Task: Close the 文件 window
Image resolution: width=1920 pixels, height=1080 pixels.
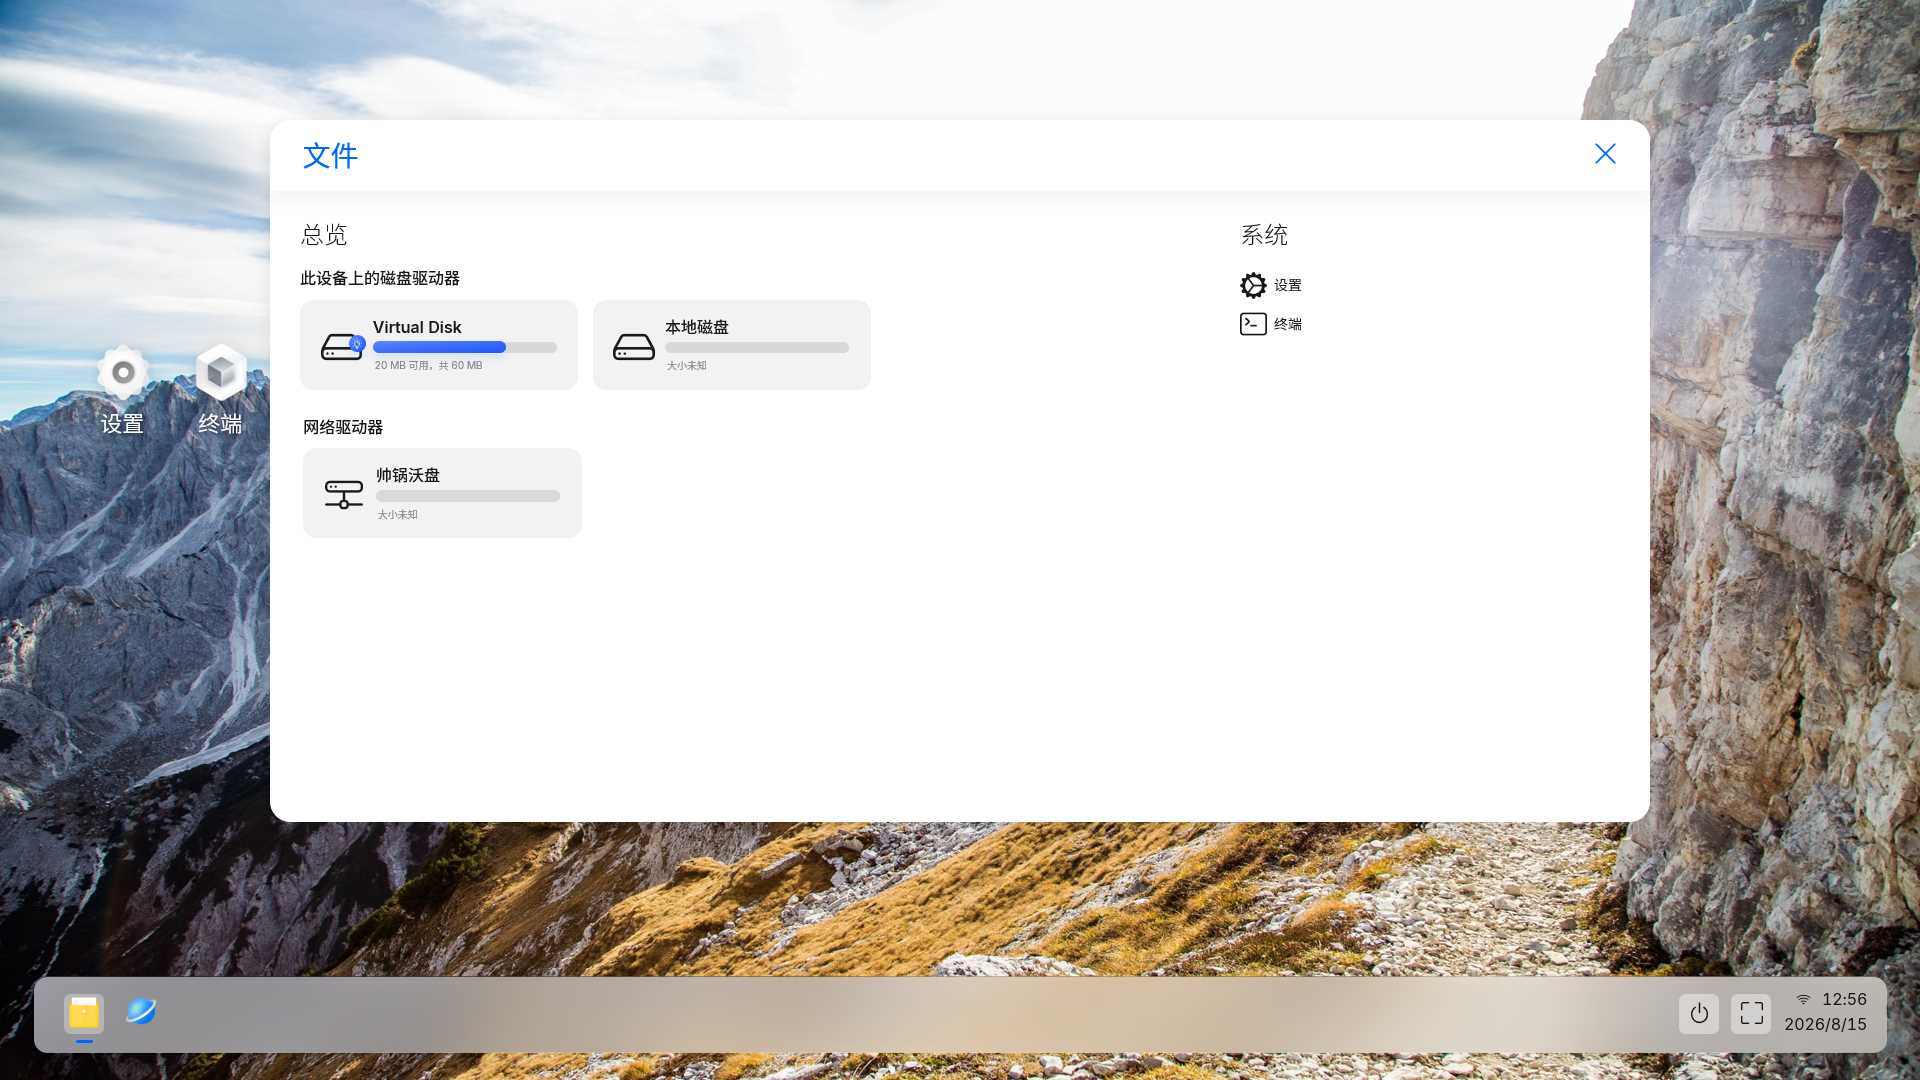Action: point(1605,154)
